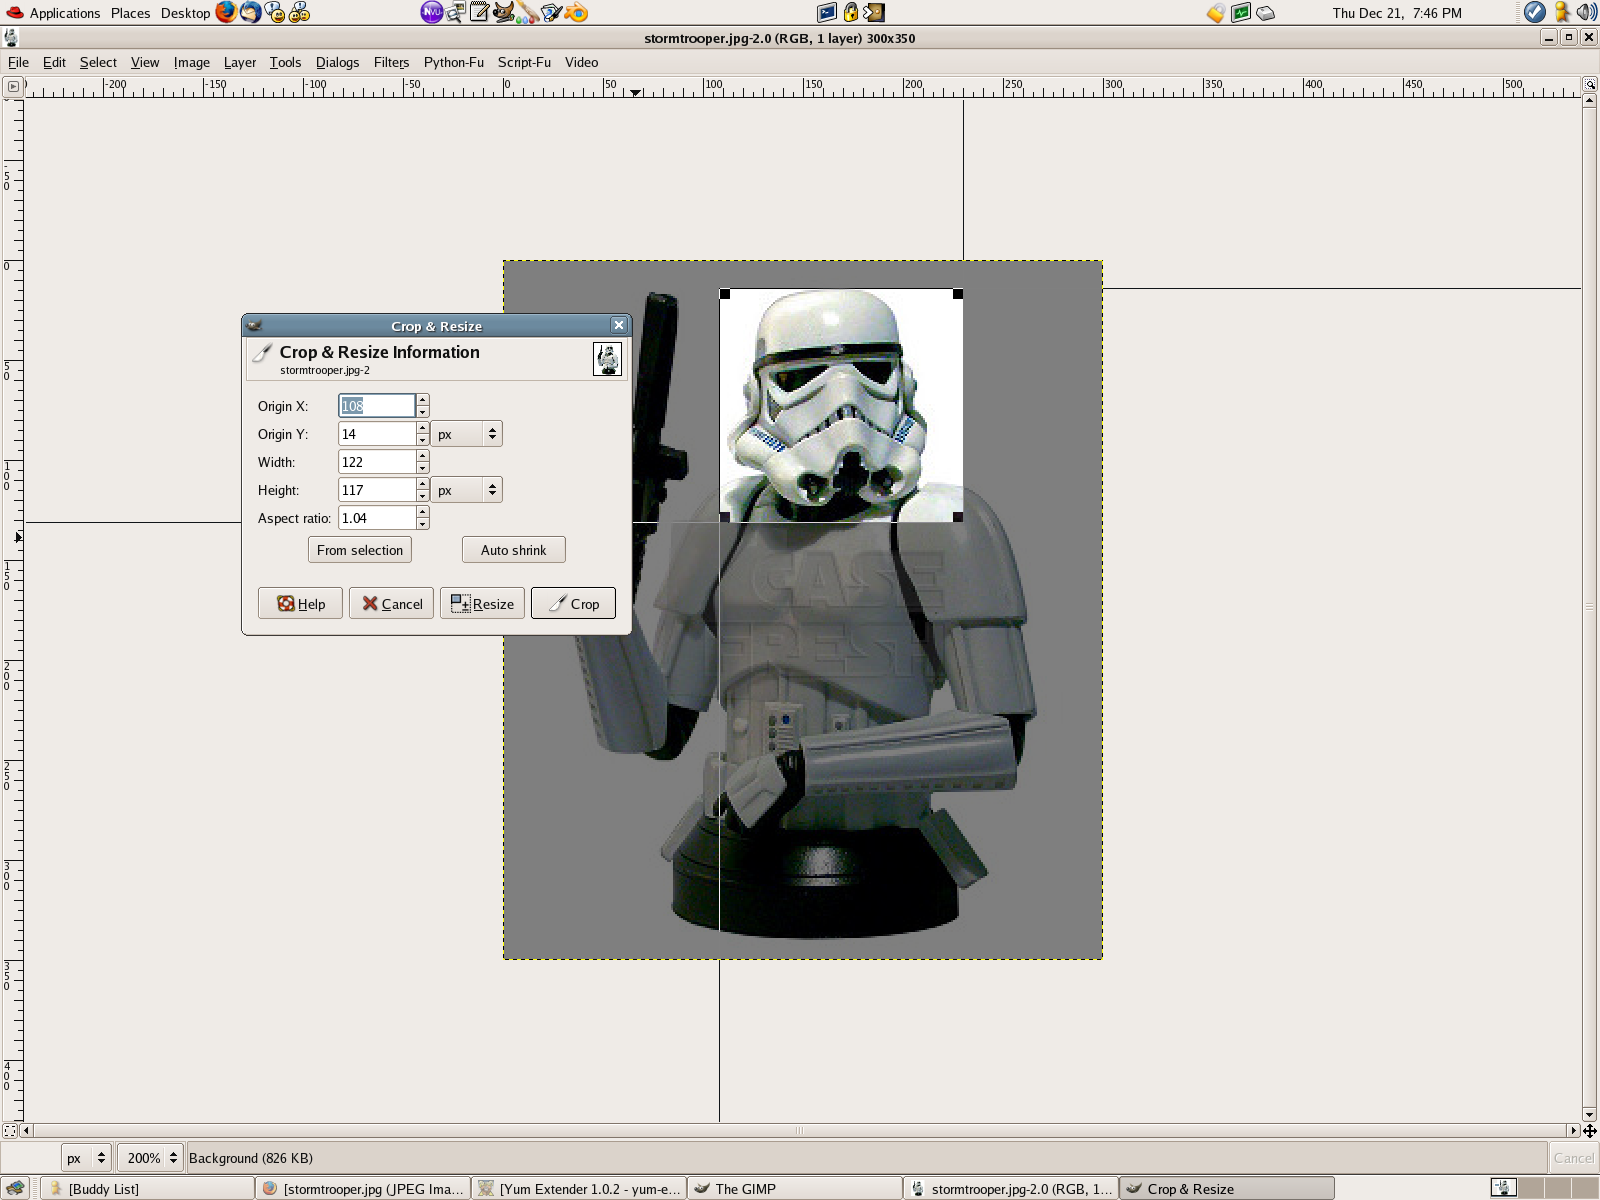Open the px unit selector in the status bar
This screenshot has height=1200, width=1600.
pos(85,1157)
